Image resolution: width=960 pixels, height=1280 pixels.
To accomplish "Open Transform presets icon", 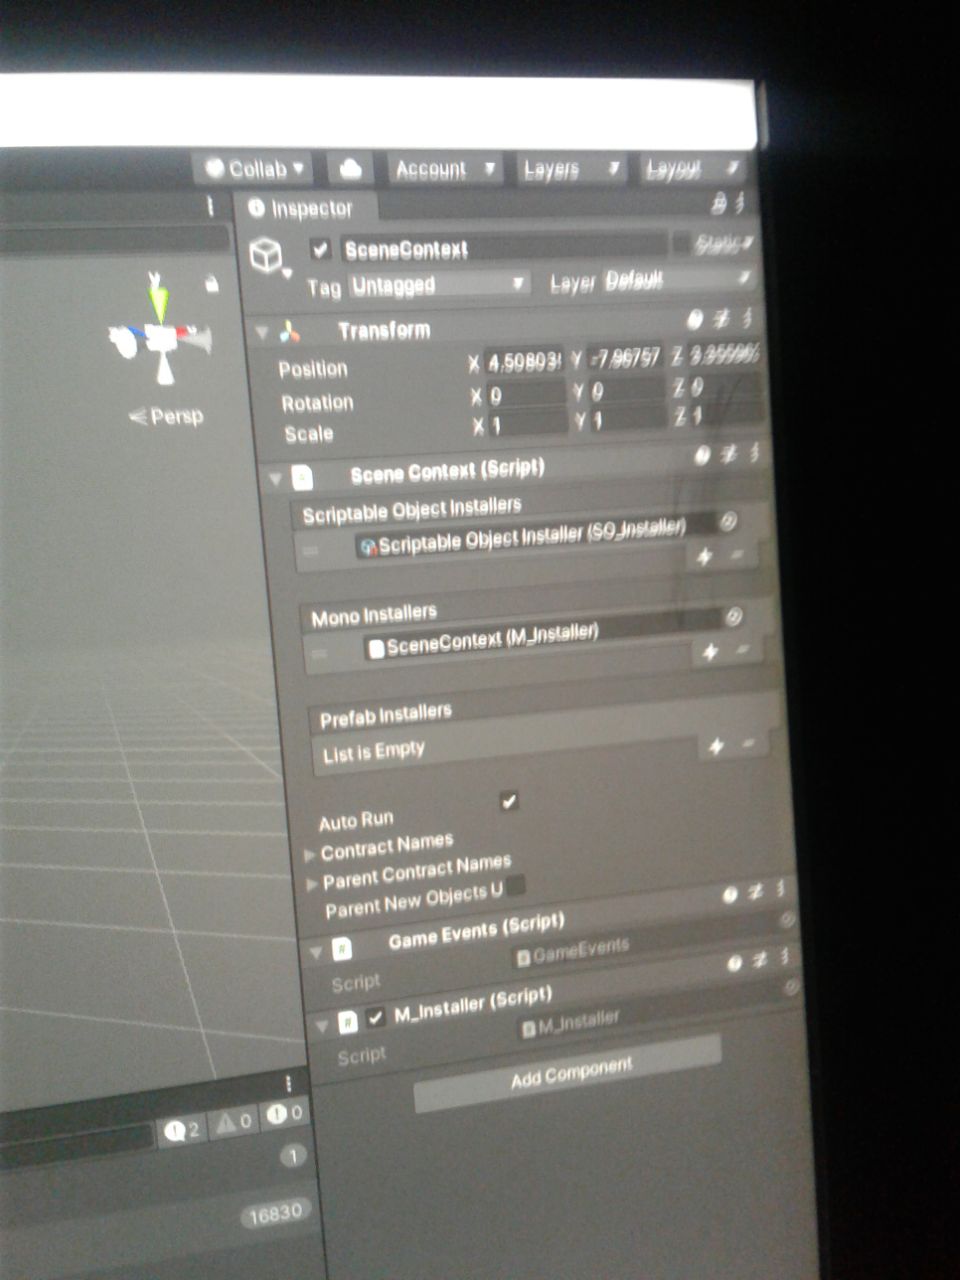I will point(721,320).
